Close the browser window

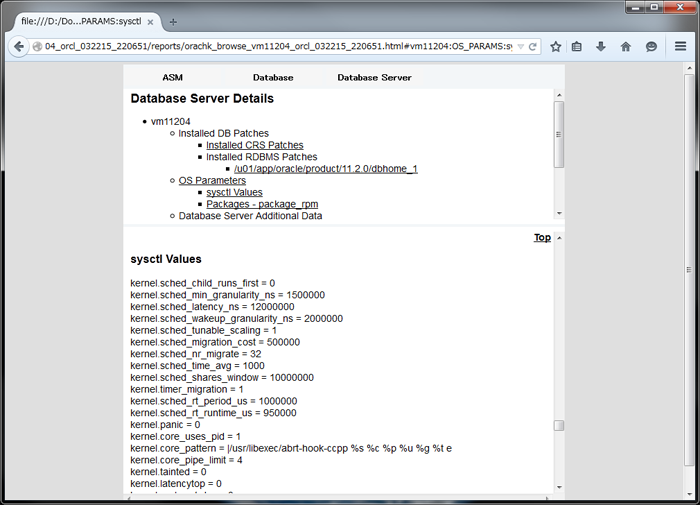coord(680,7)
